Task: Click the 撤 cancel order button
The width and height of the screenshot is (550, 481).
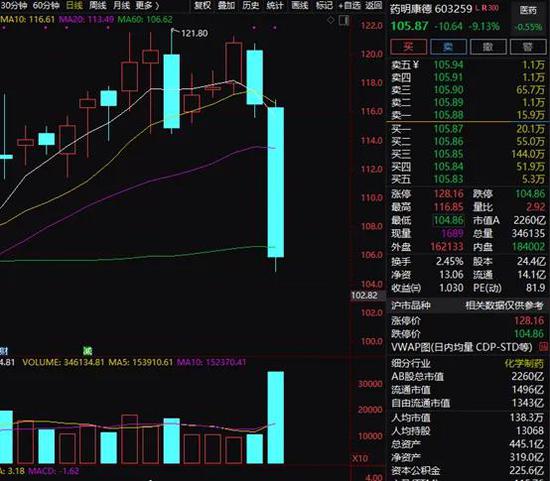Action: tap(488, 47)
